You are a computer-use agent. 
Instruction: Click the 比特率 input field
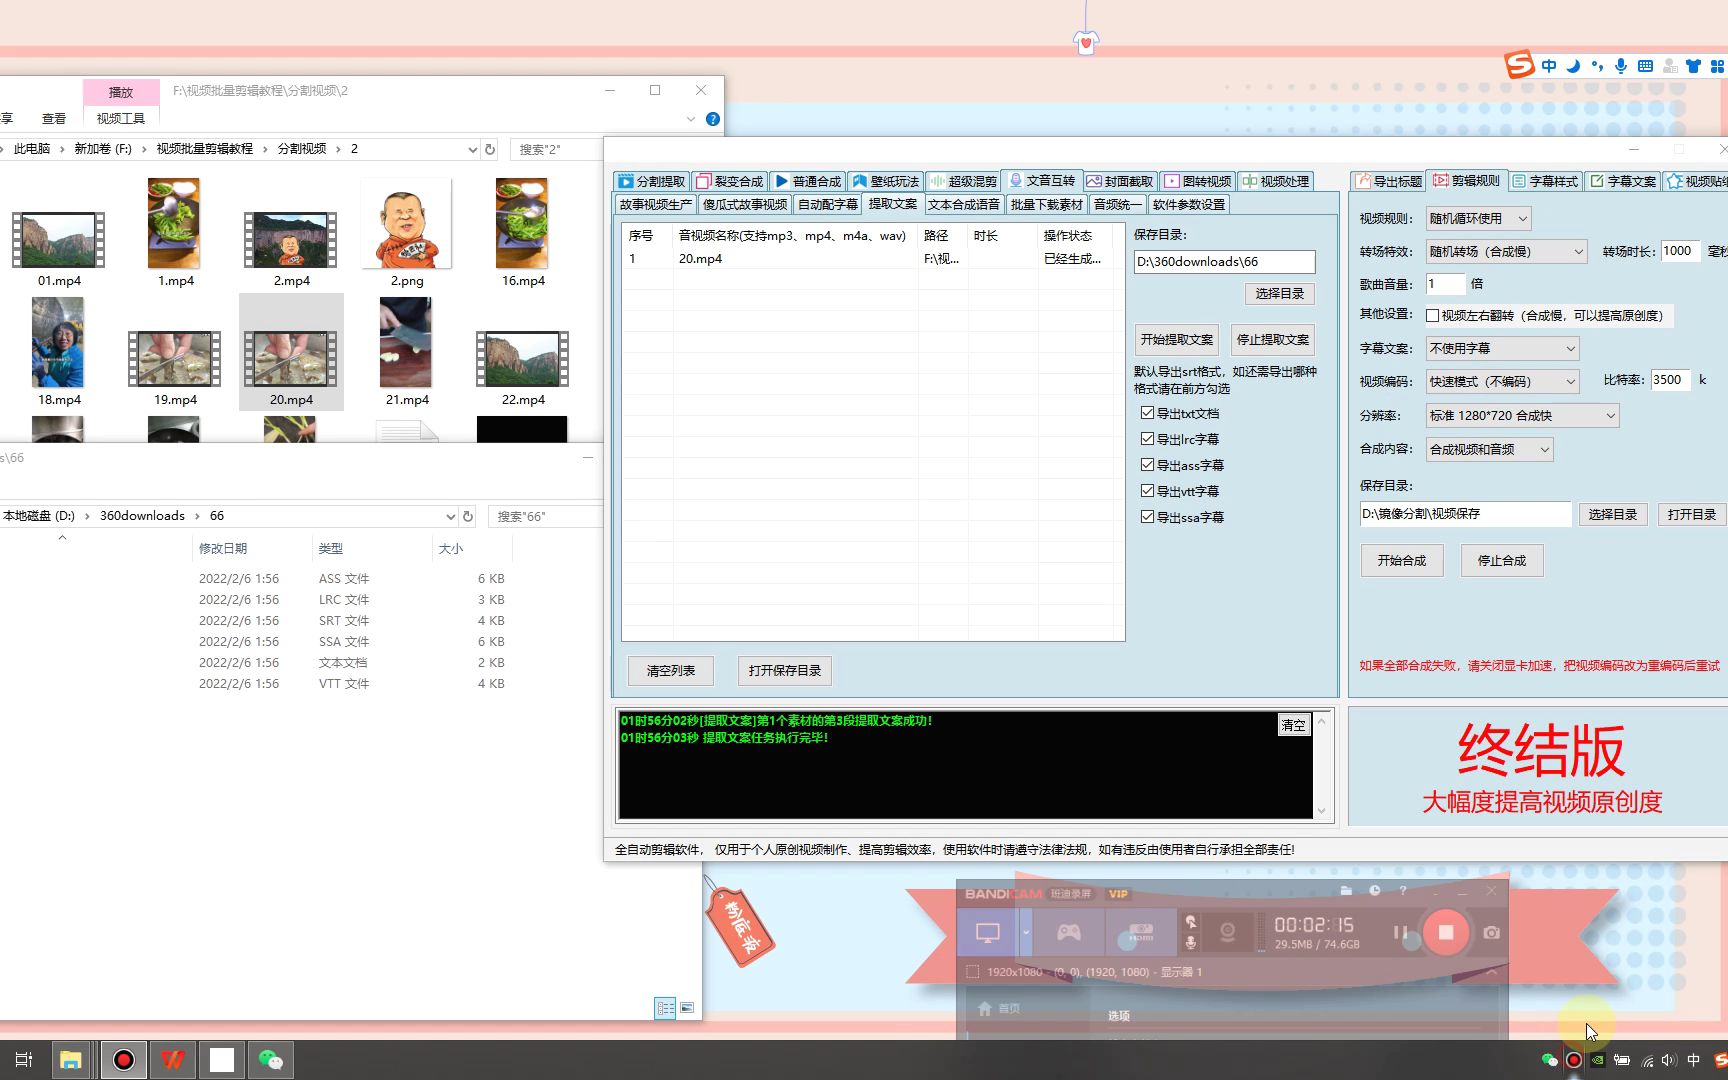pyautogui.click(x=1669, y=380)
